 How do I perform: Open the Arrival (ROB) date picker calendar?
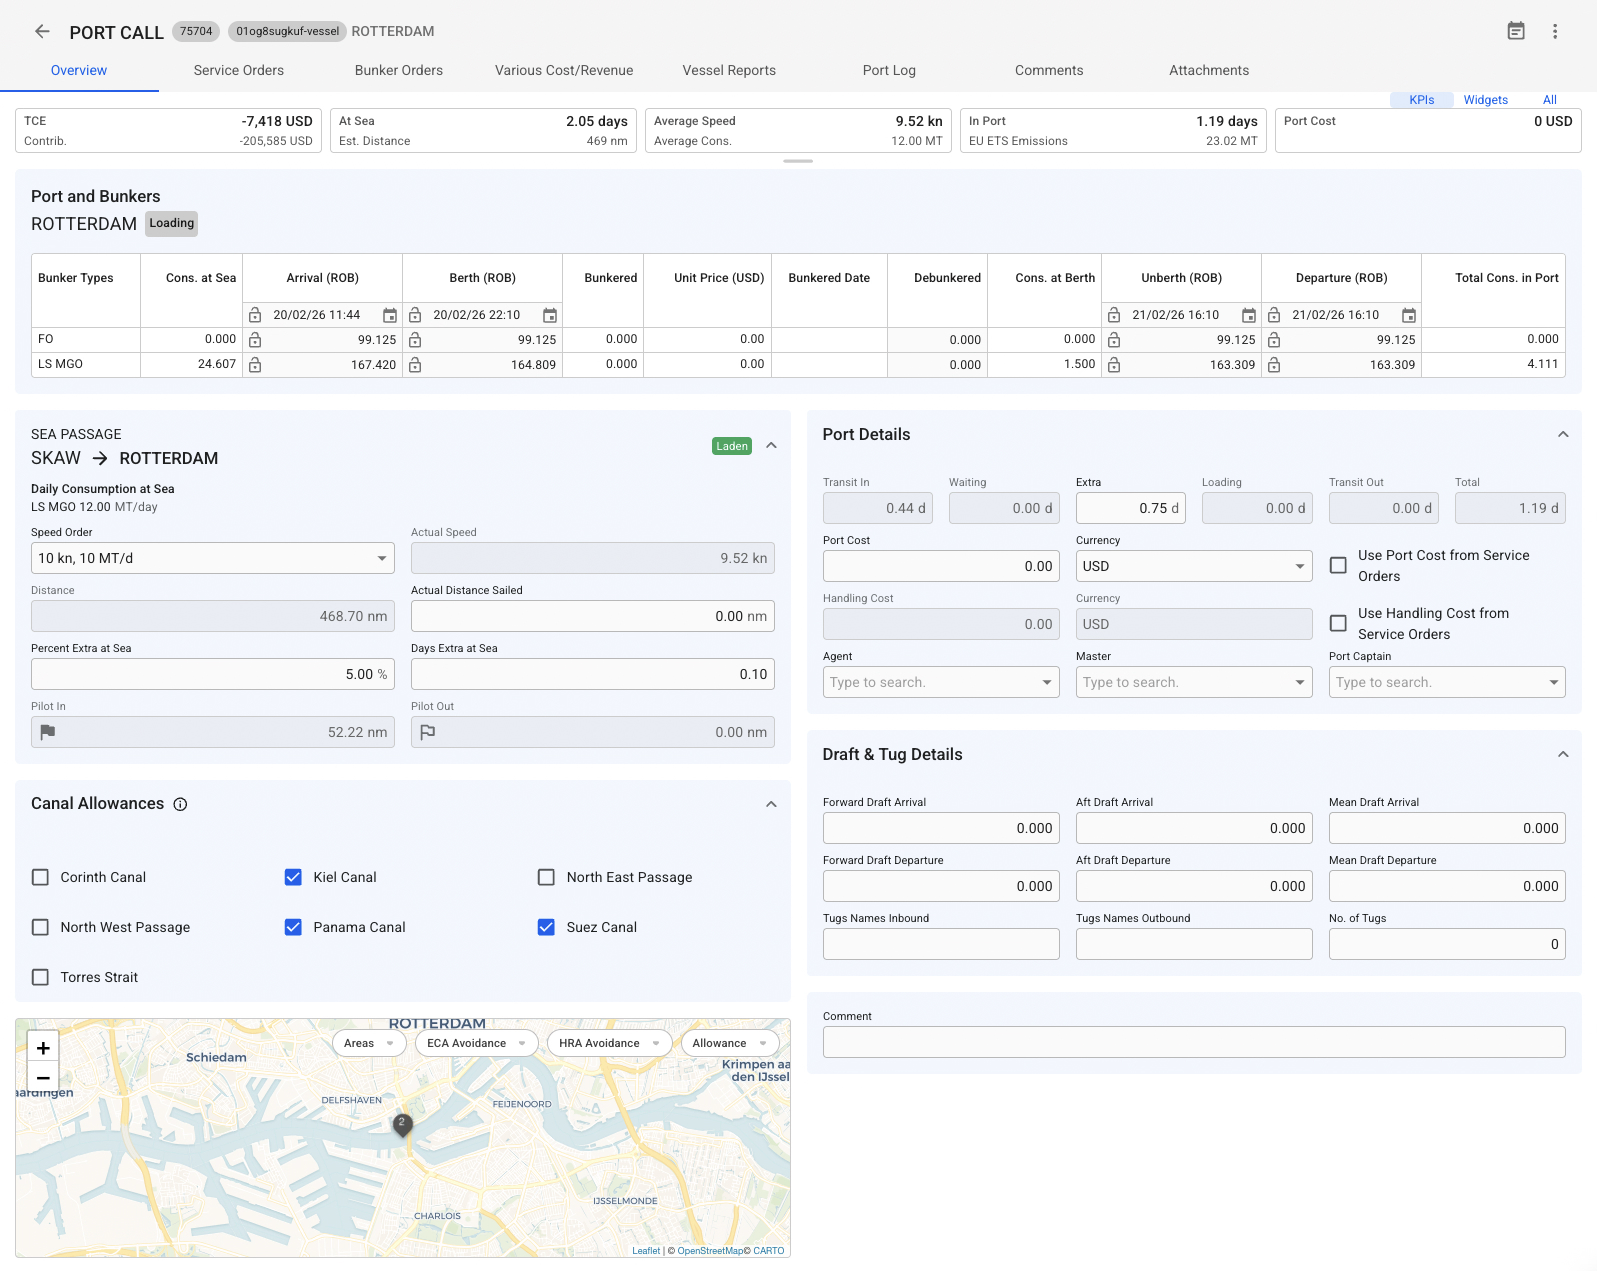point(390,315)
